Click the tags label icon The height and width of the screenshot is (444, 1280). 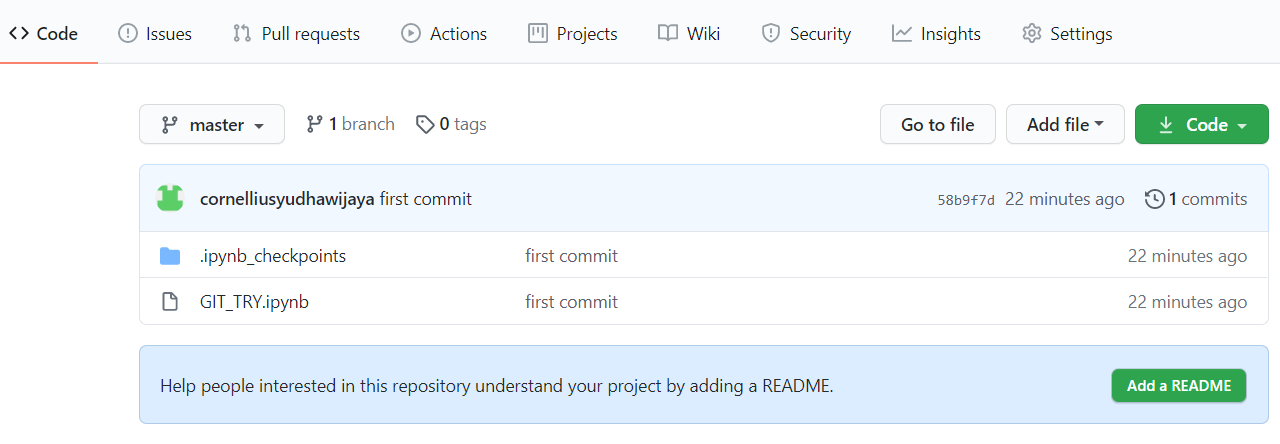tap(425, 125)
